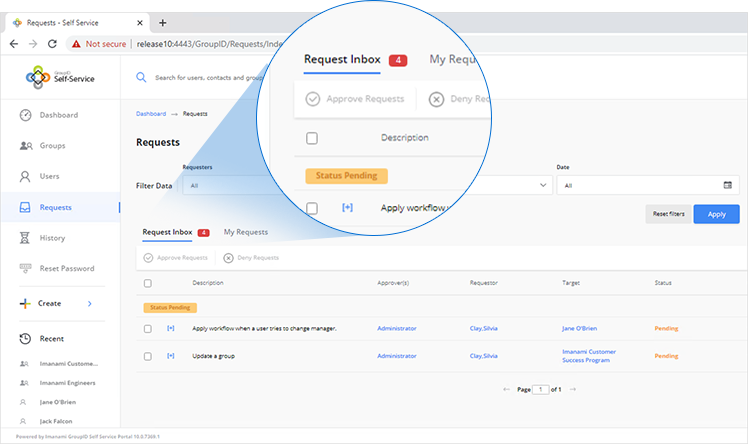Click the History hourglass icon in sidebar
This screenshot has width=748, height=444.
tap(25, 237)
